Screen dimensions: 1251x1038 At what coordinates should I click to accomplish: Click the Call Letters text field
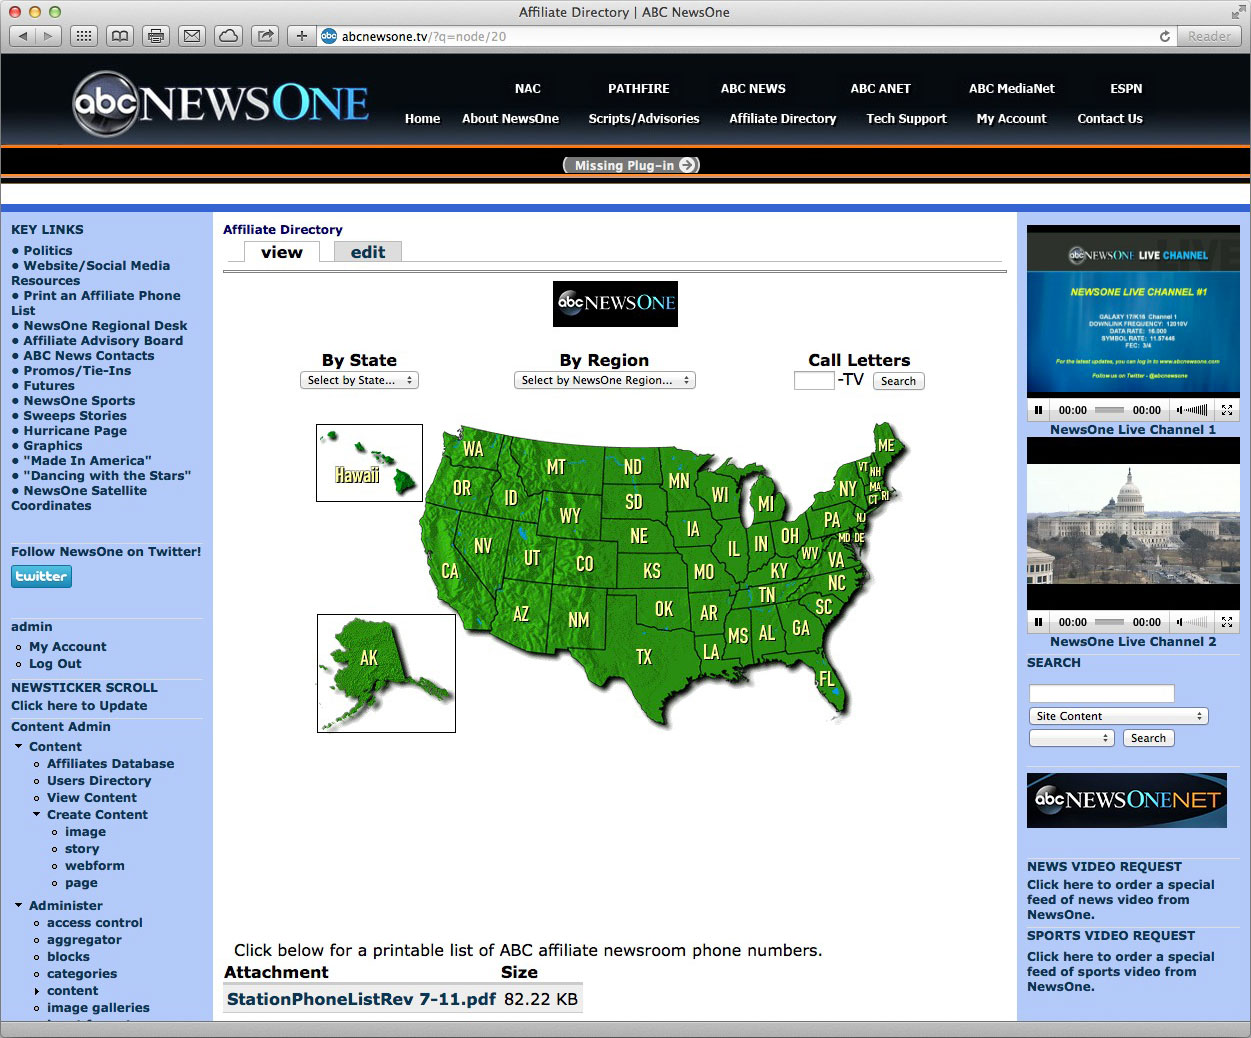pos(813,380)
